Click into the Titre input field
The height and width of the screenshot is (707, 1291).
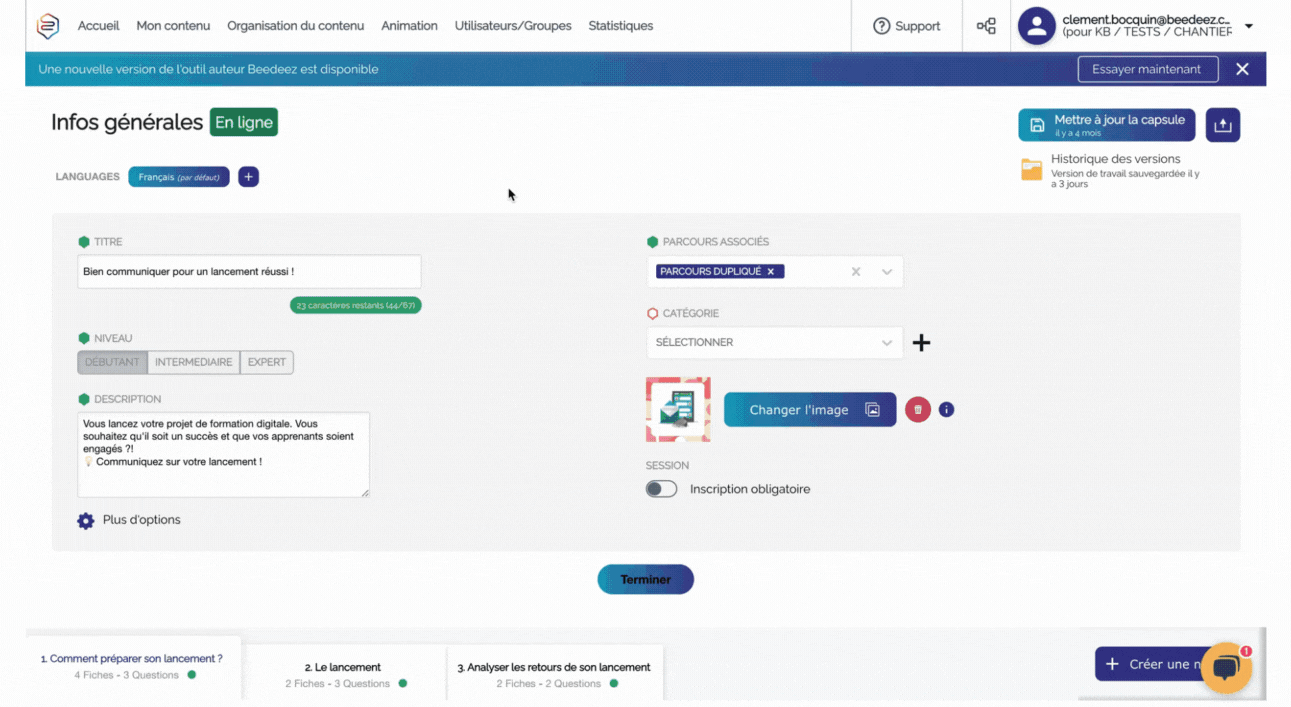point(249,272)
